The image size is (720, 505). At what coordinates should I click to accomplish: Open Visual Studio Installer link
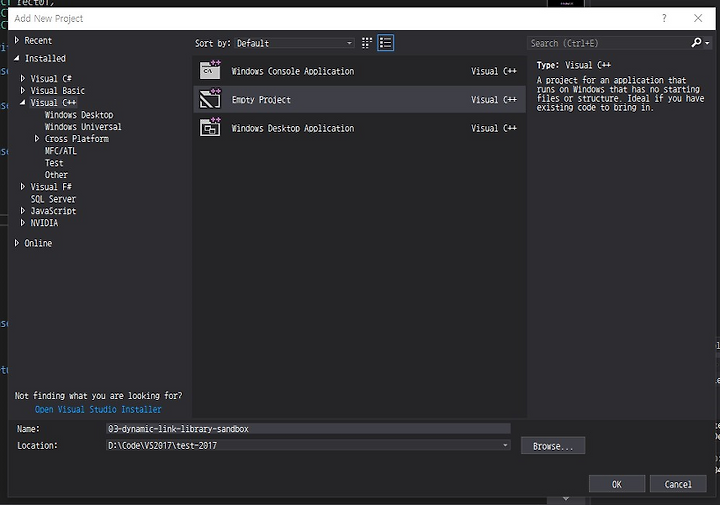point(98,409)
